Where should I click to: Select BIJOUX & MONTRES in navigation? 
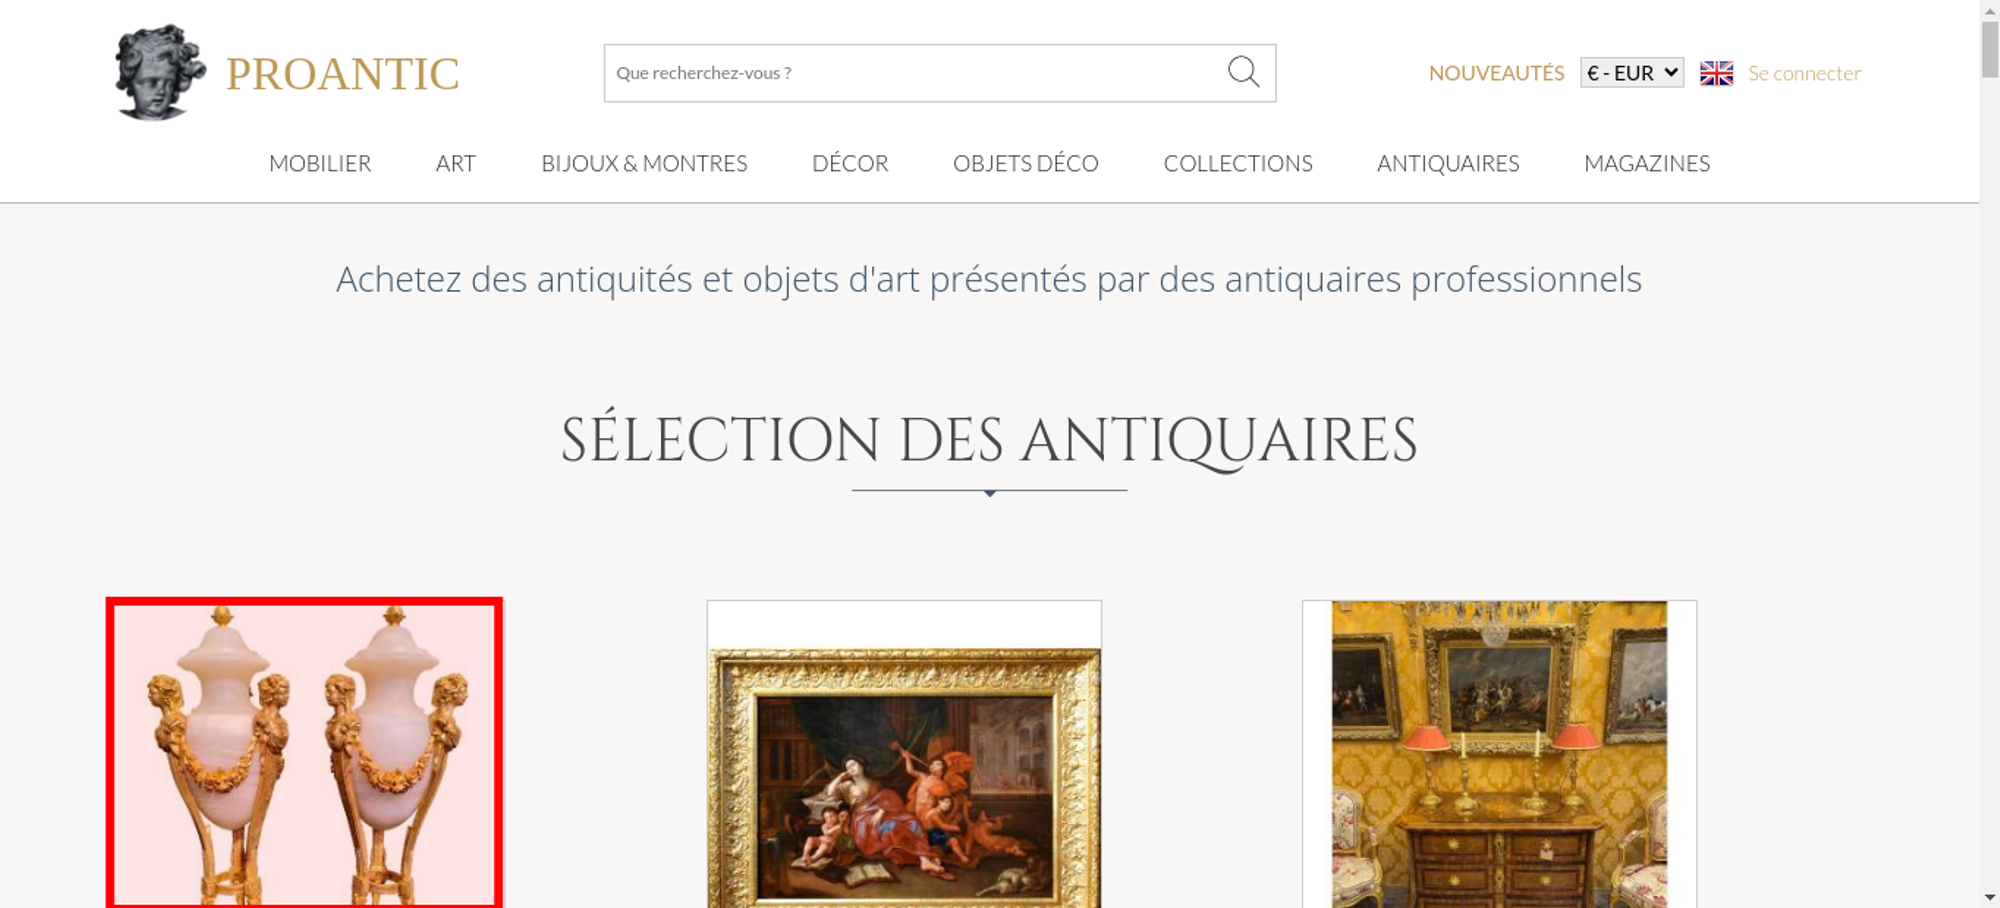pyautogui.click(x=644, y=163)
